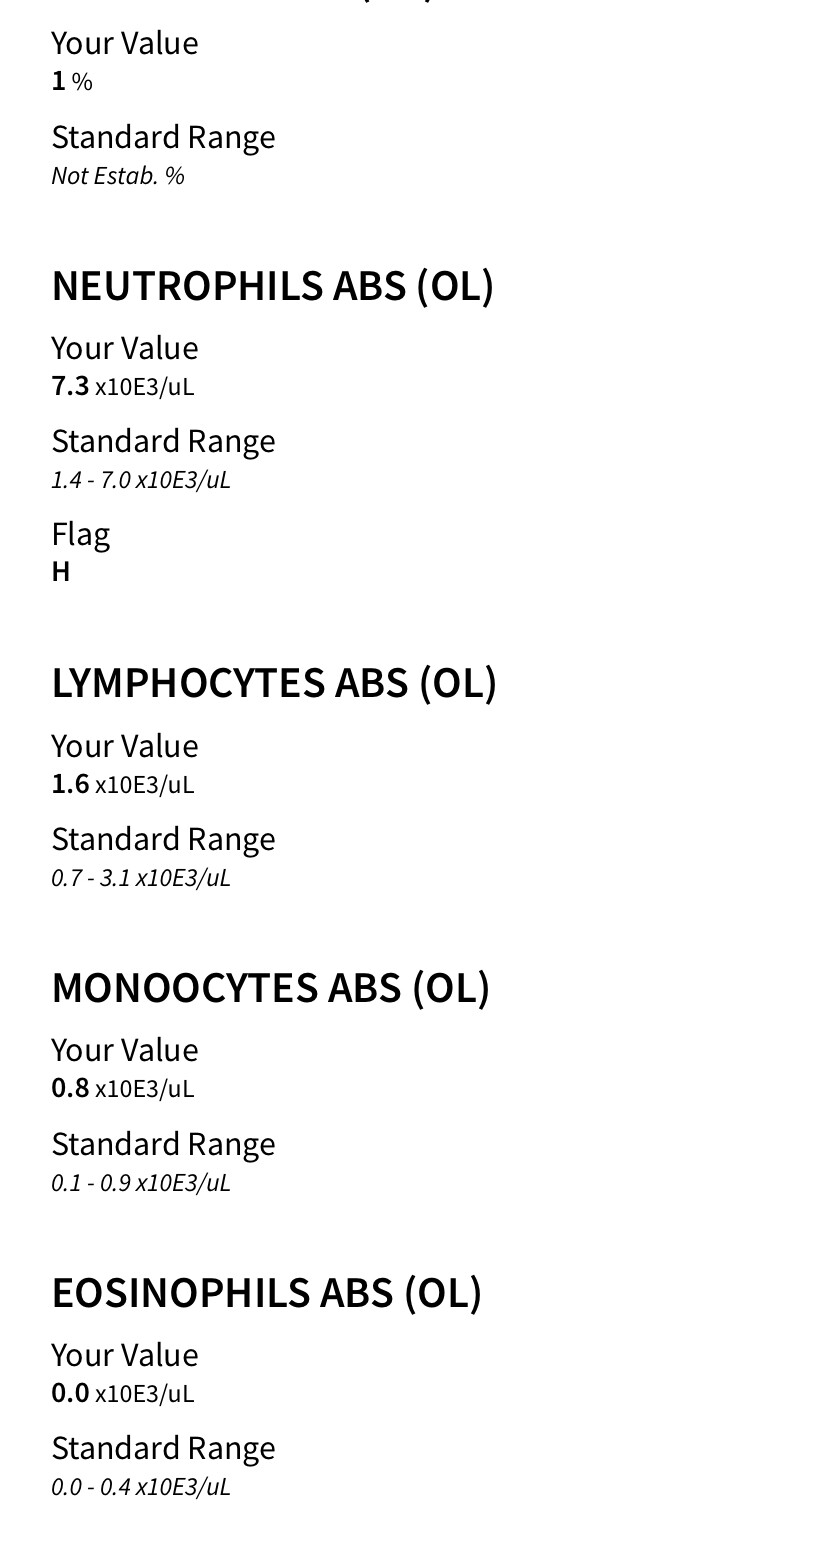815x1568 pixels.
Task: Select the LYMPHOCYTES ABS (OL) heading
Action: (x=274, y=683)
